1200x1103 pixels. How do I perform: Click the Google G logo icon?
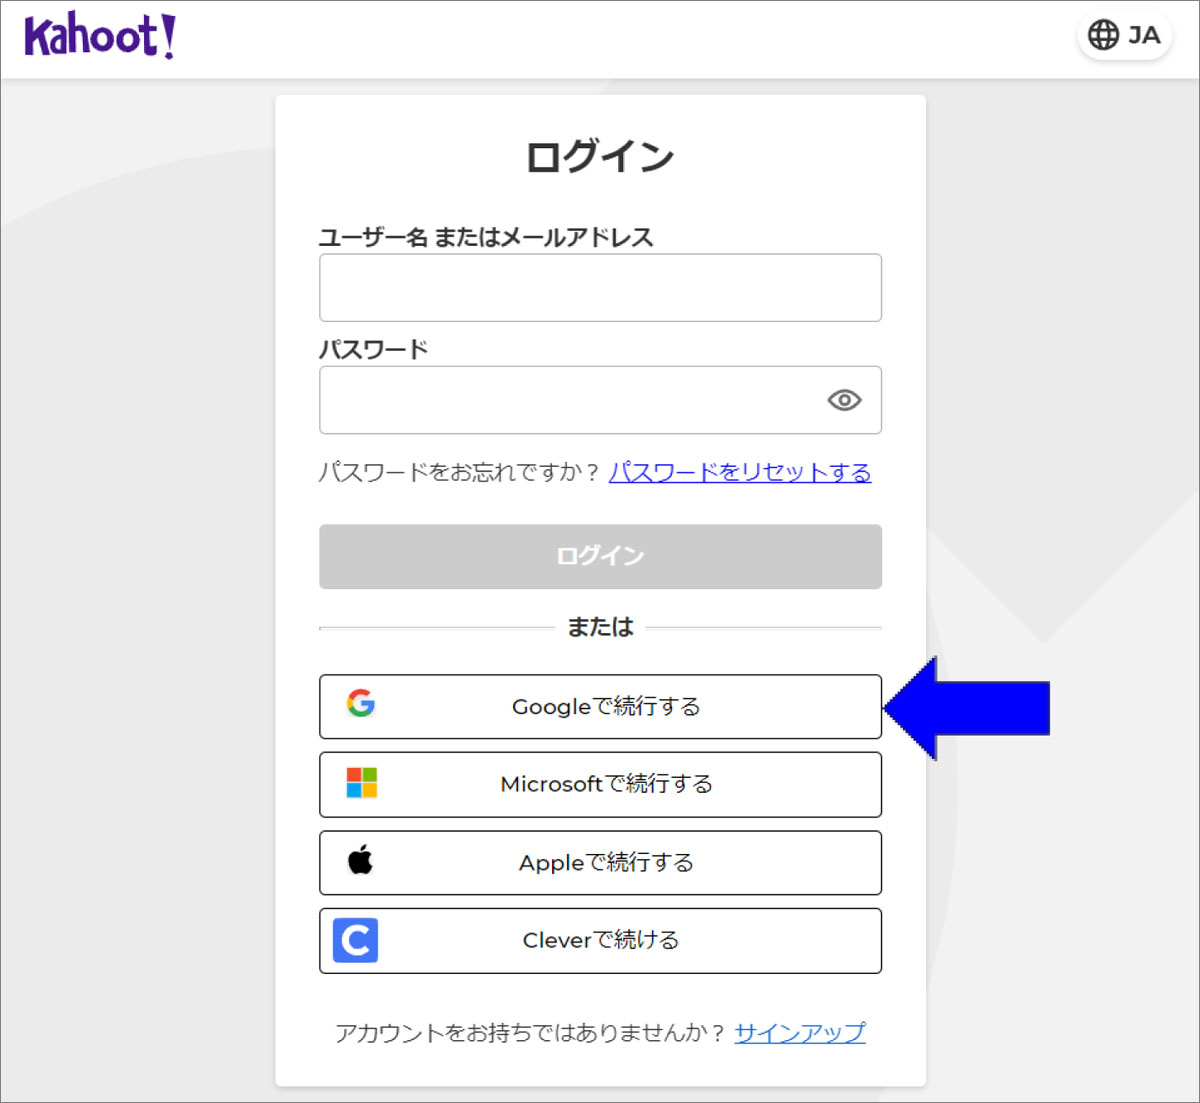tap(361, 703)
